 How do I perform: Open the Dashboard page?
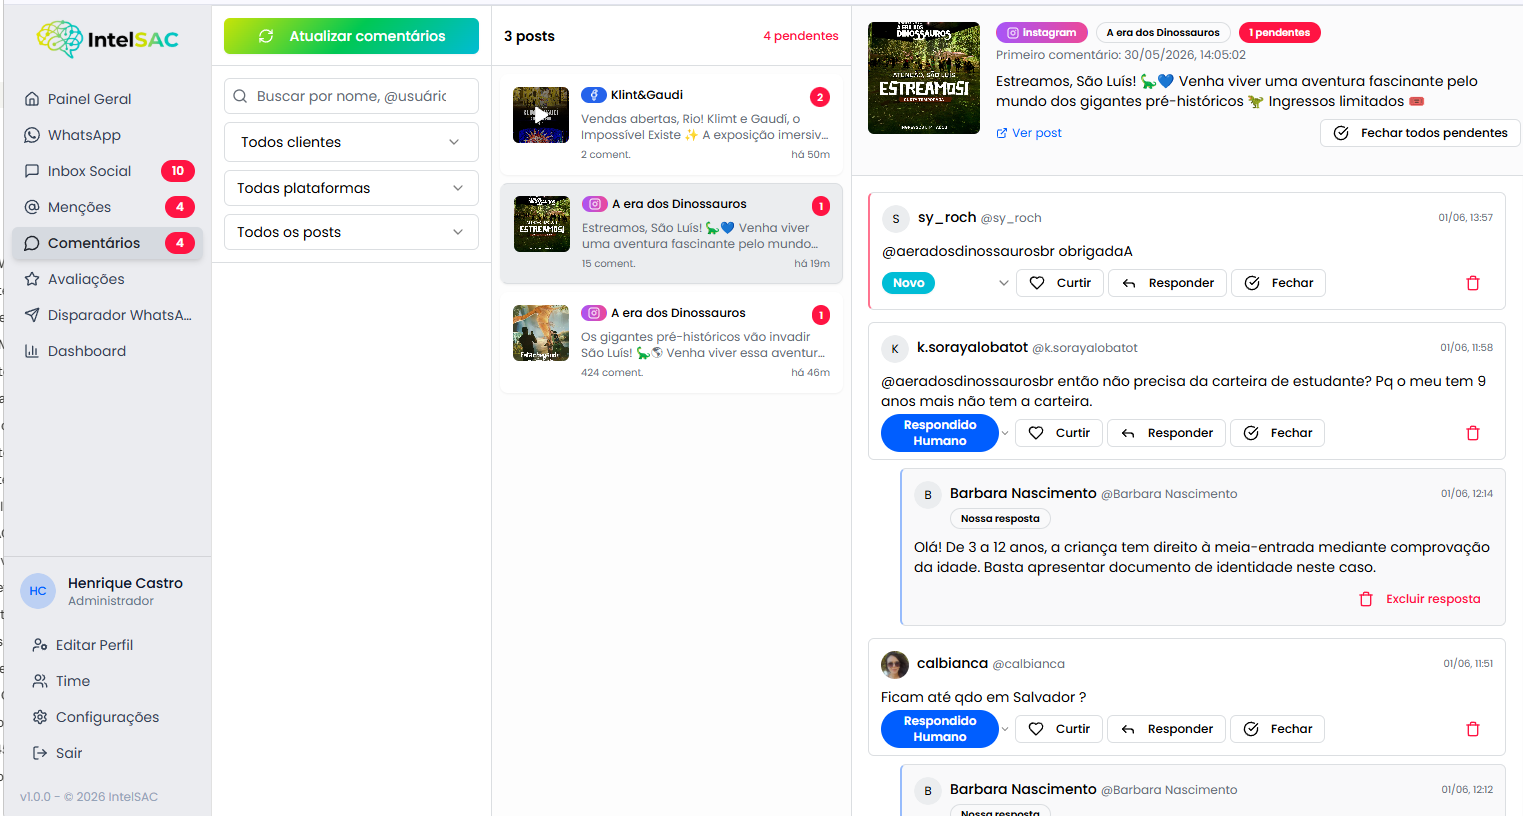[x=107, y=351]
